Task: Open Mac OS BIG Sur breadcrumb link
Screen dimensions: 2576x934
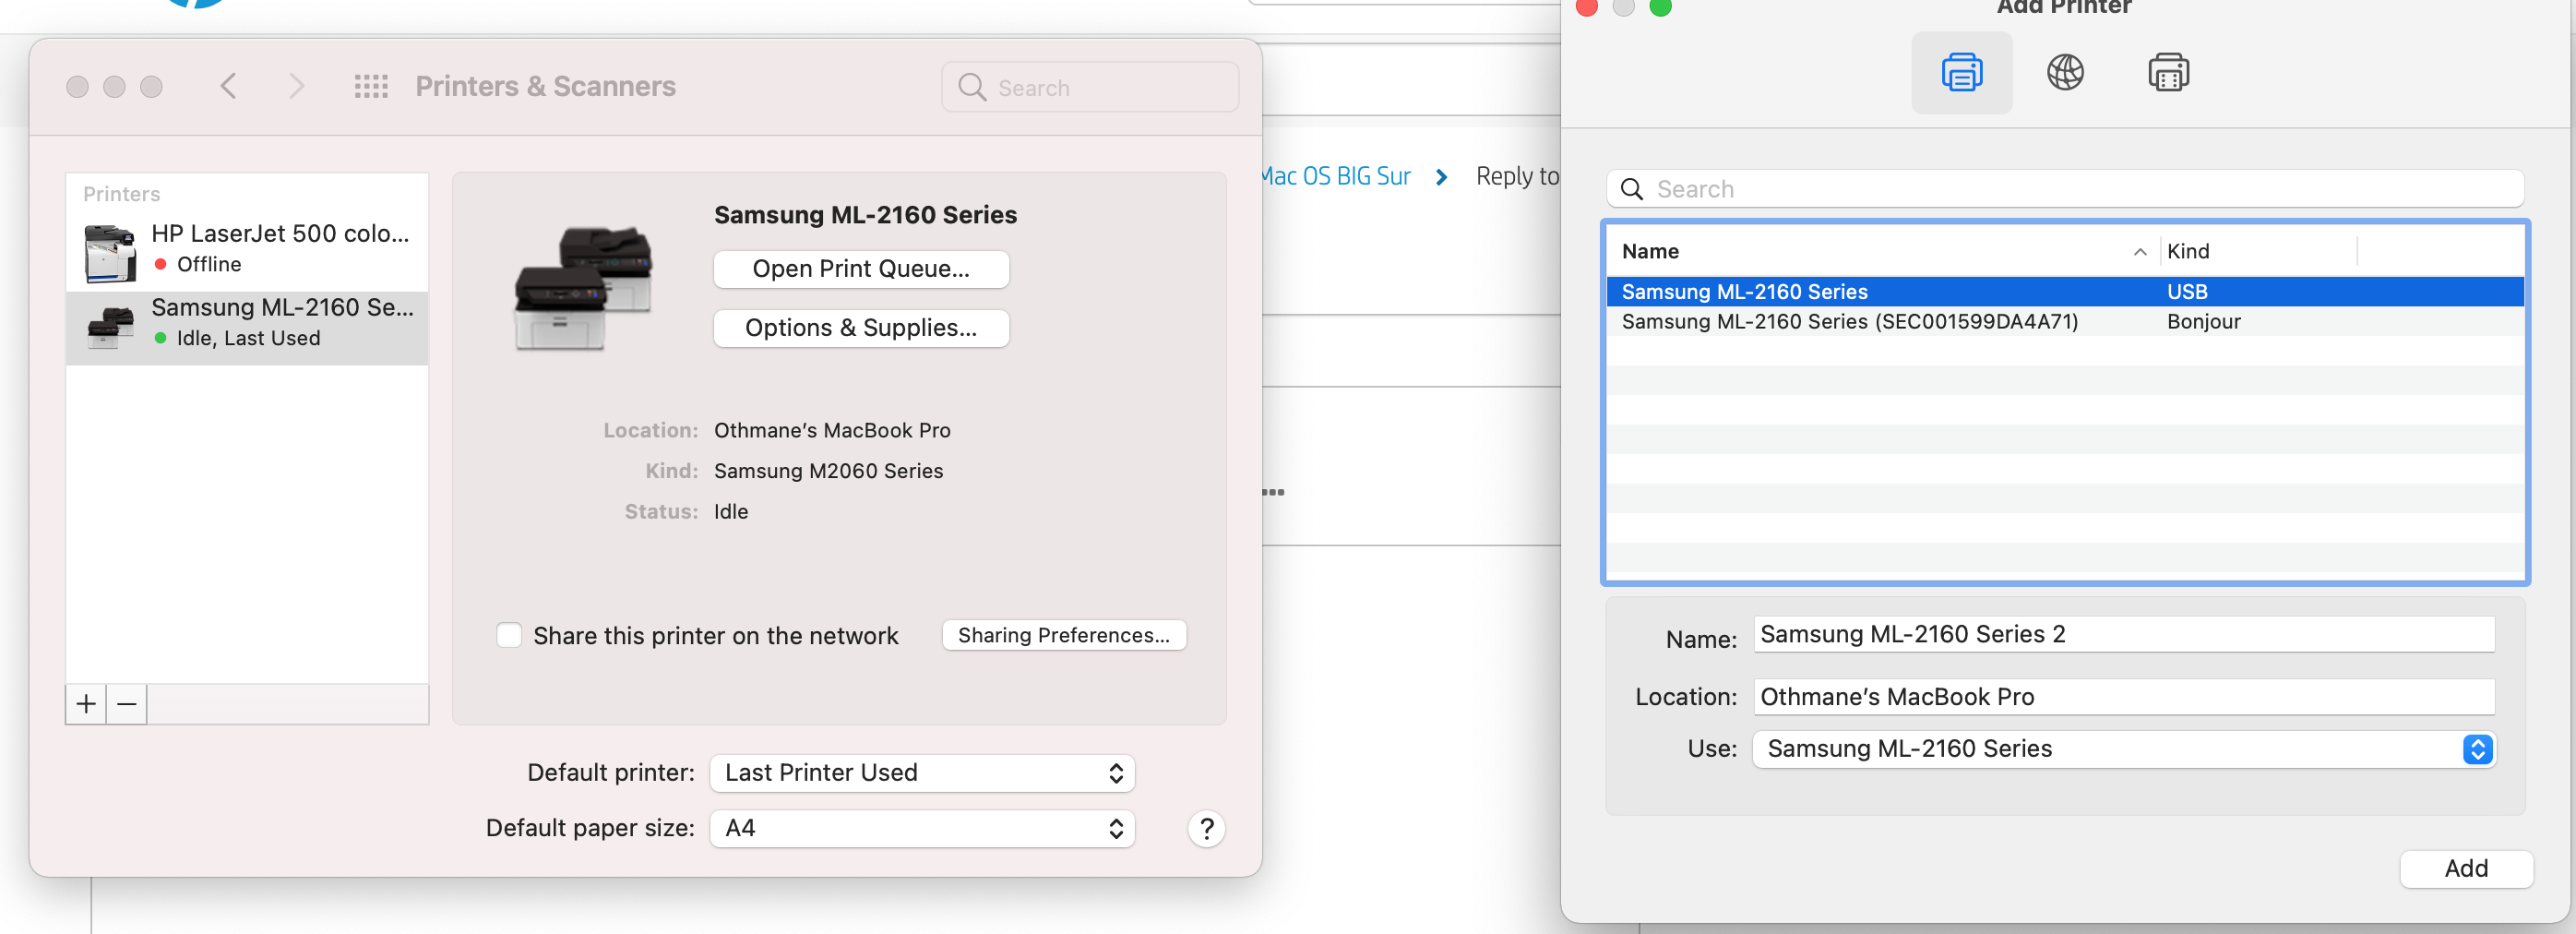Action: pyautogui.click(x=1336, y=177)
